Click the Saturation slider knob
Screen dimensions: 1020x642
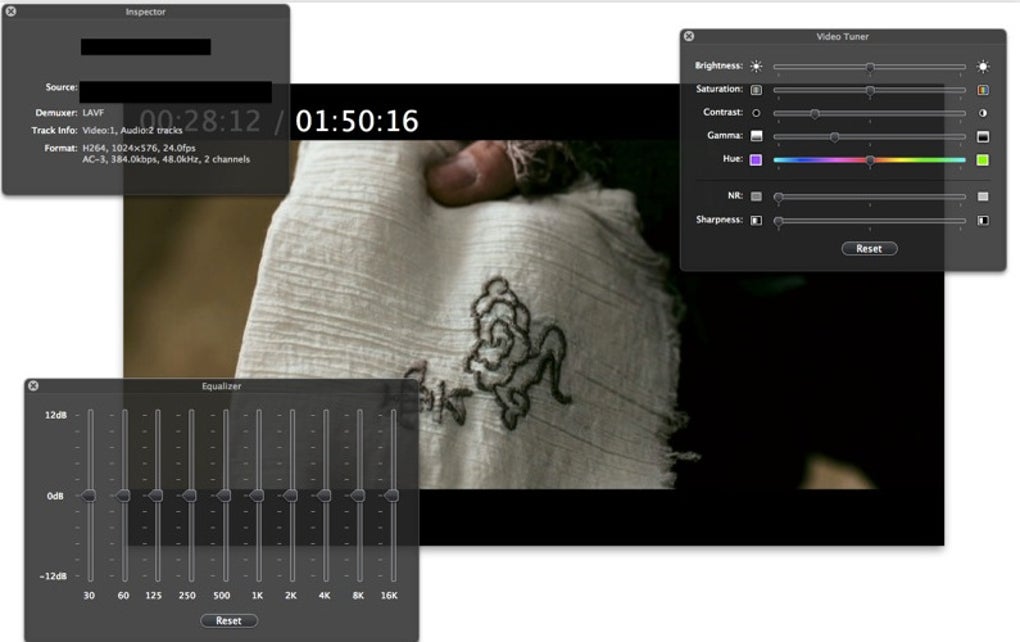click(870, 90)
